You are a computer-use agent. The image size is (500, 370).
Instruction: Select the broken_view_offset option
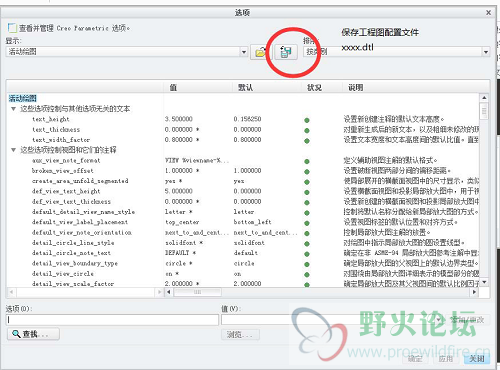[63, 171]
